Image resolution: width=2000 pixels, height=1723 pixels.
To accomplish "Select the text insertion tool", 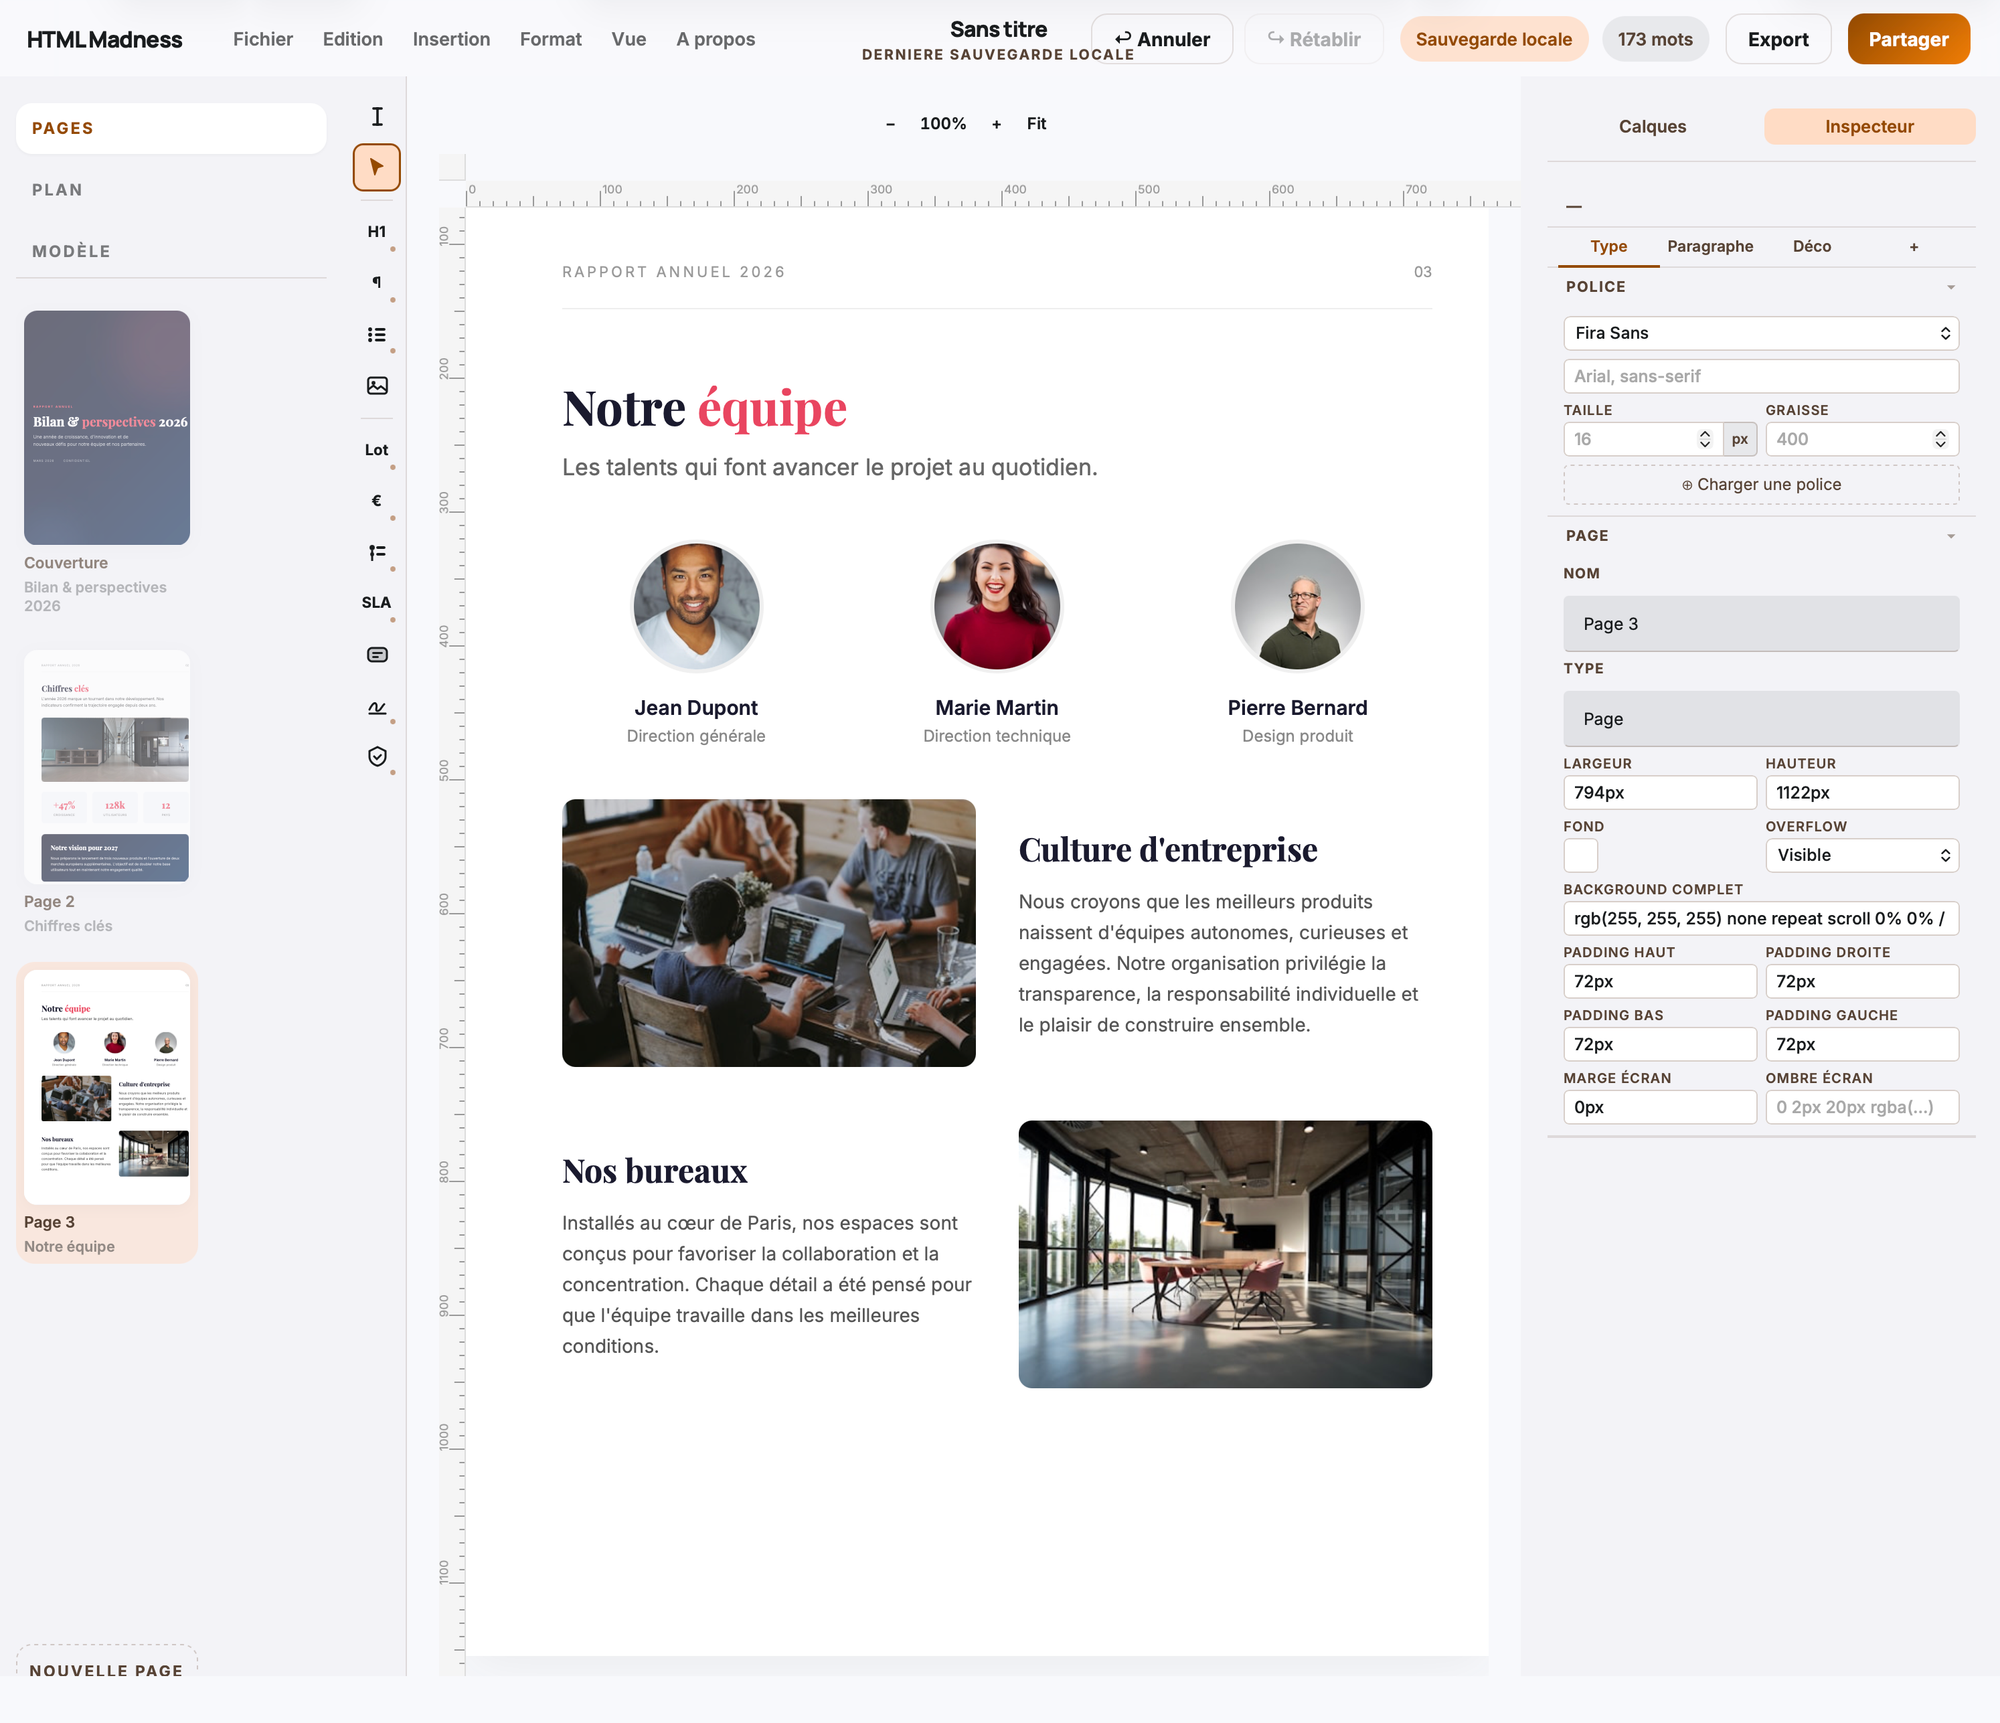I will [377, 116].
